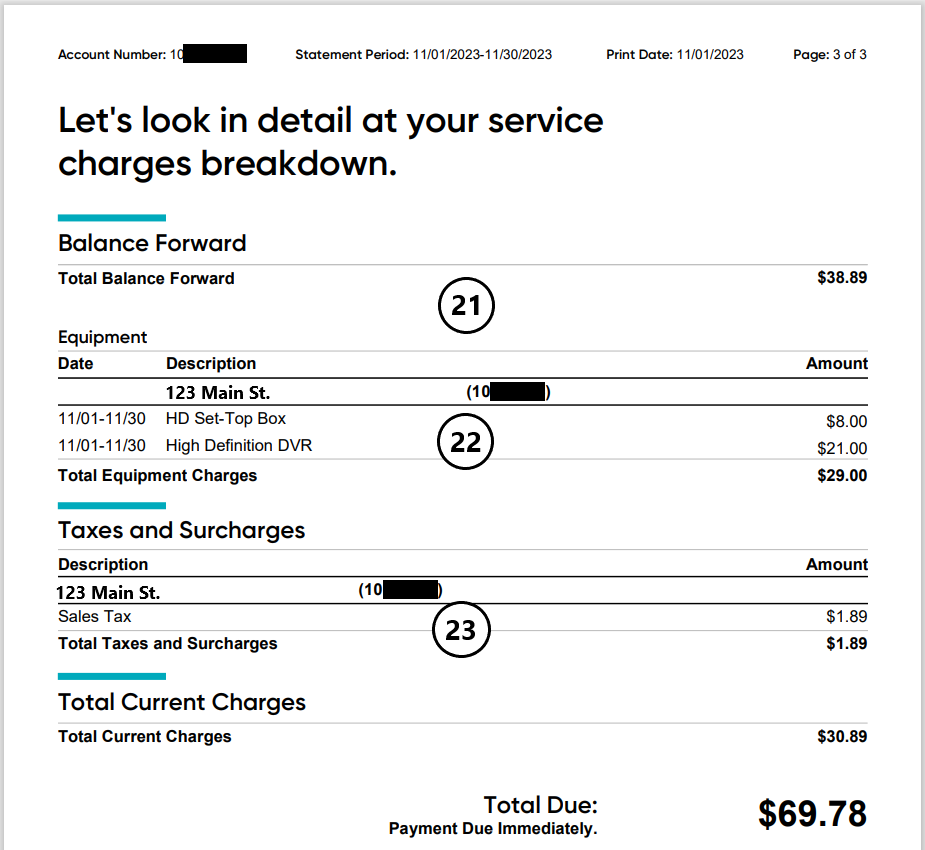
Task: Click the service charges breakdown main heading
Action: [x=330, y=141]
